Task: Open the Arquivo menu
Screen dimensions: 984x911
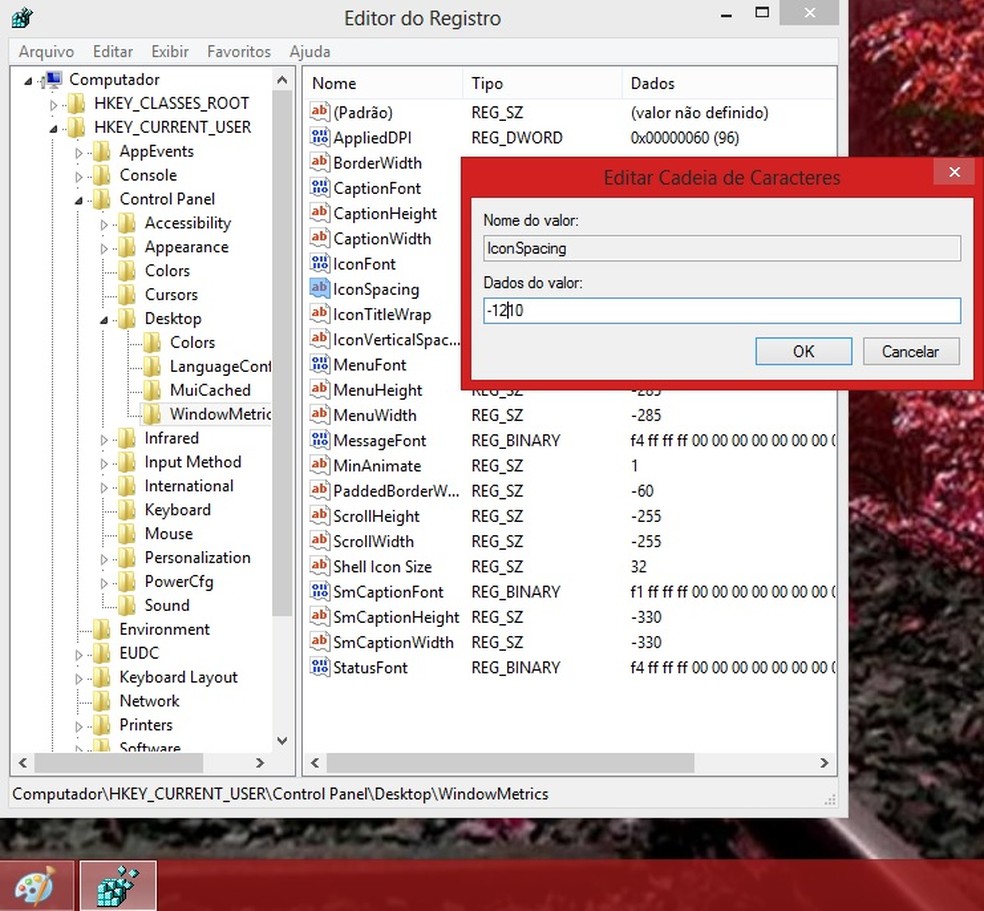Action: [46, 51]
